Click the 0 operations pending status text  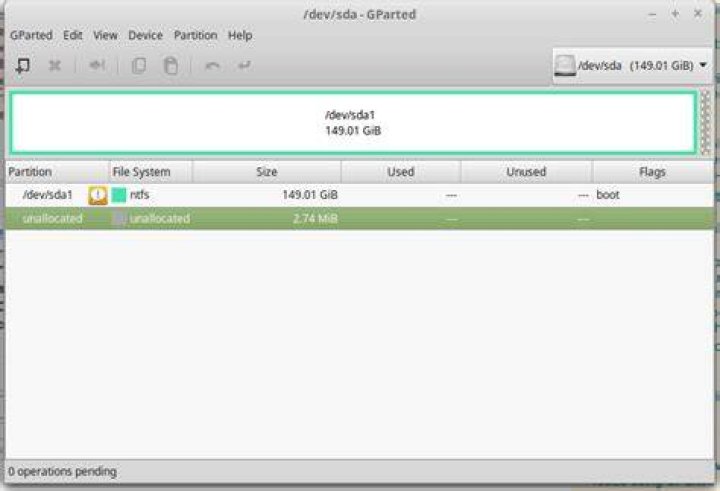pos(62,472)
